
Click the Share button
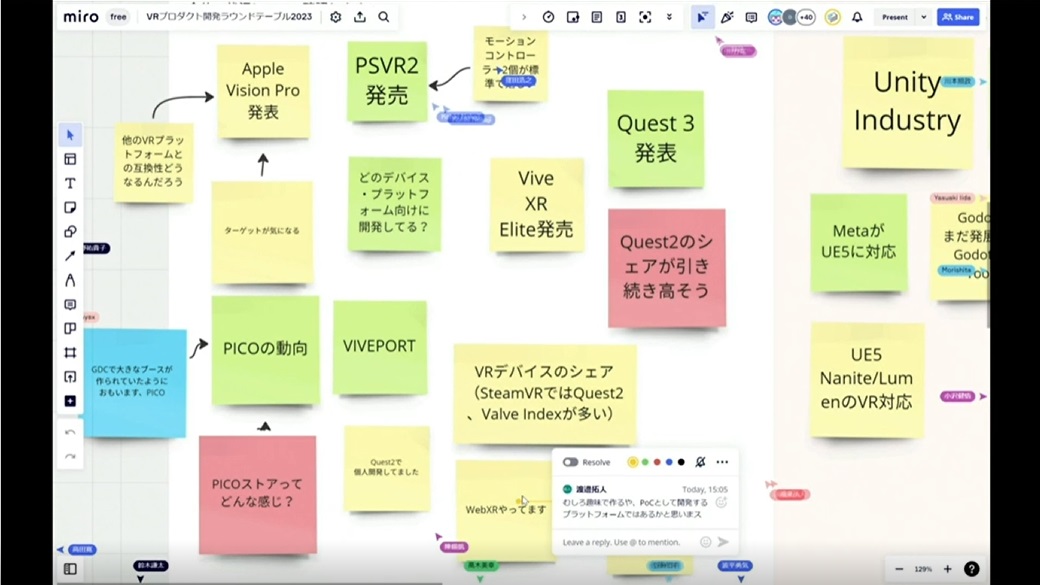point(958,17)
